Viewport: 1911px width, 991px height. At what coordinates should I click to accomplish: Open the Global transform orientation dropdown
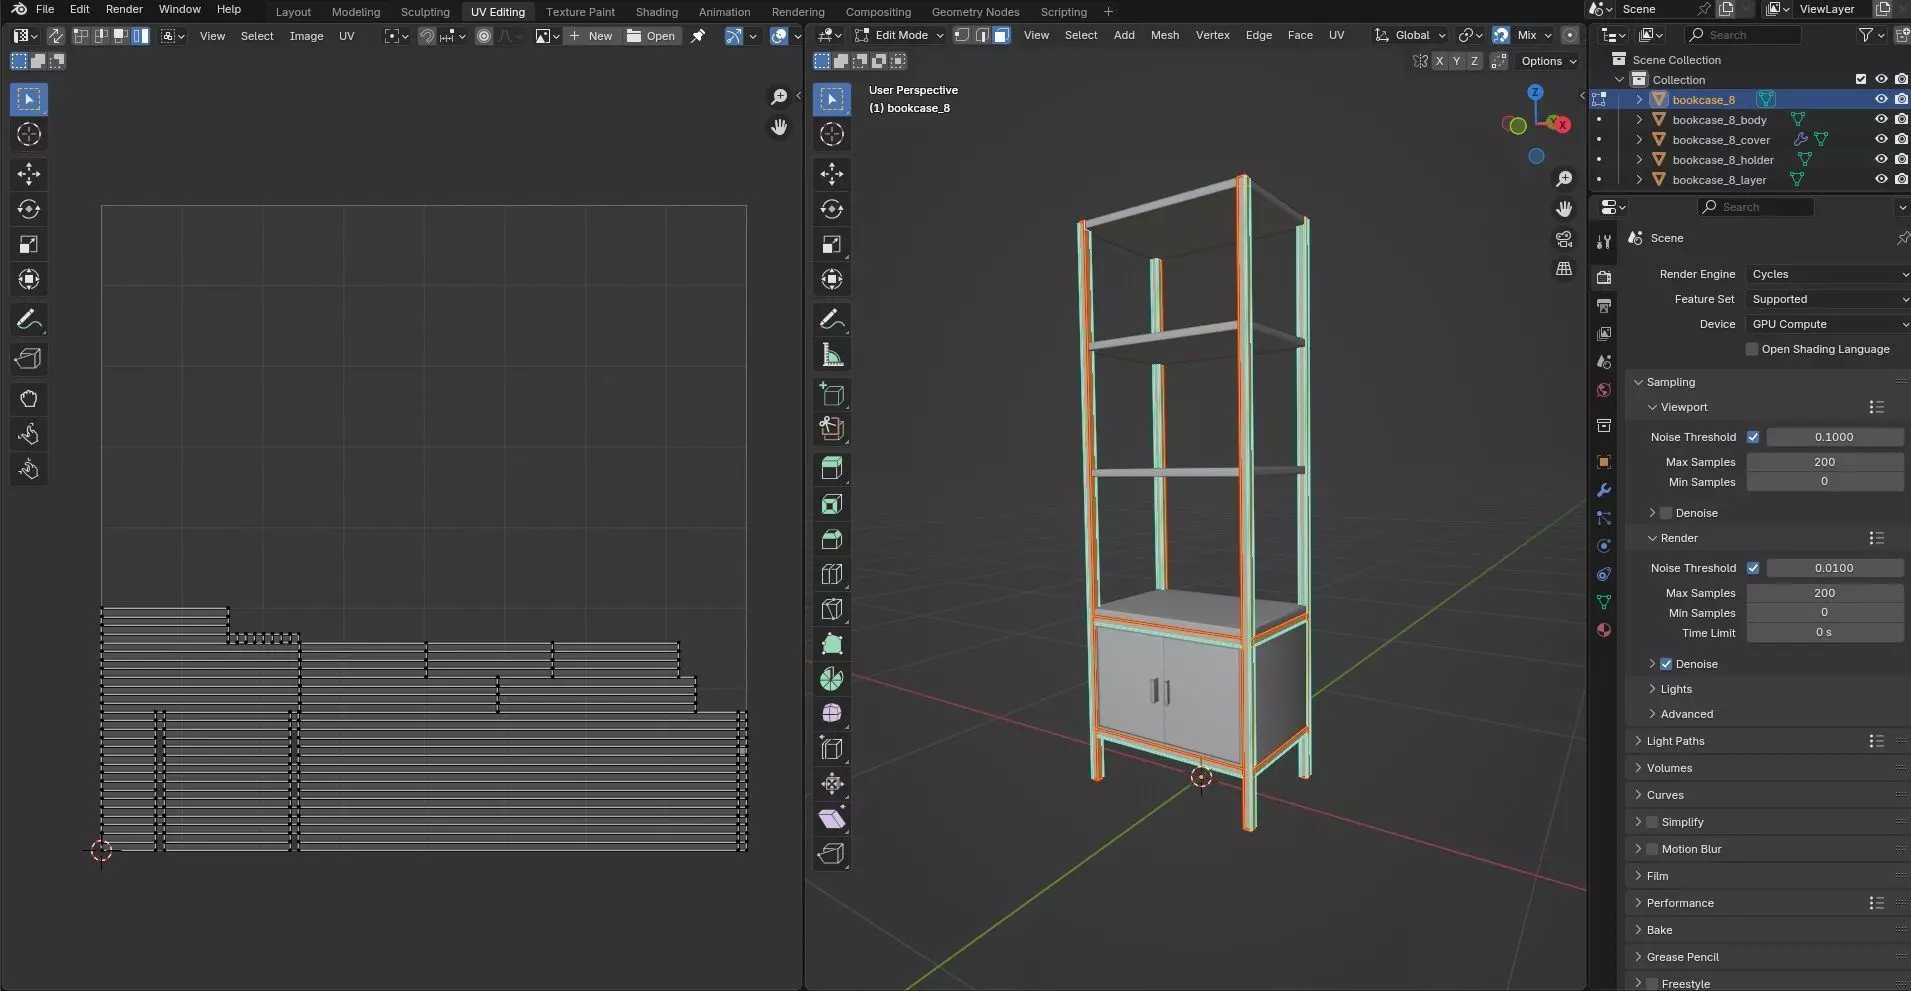pyautogui.click(x=1411, y=35)
